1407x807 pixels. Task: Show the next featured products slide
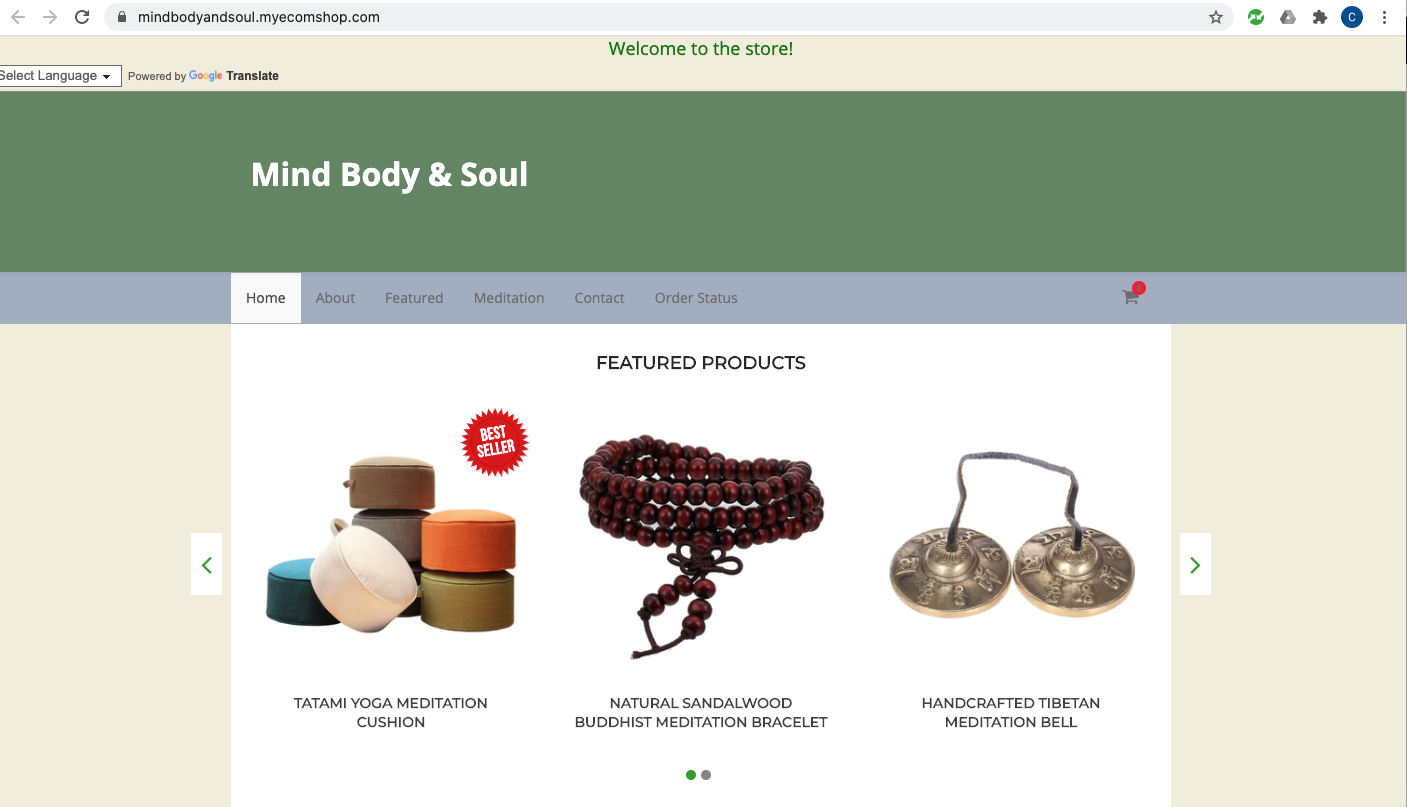click(x=1195, y=564)
